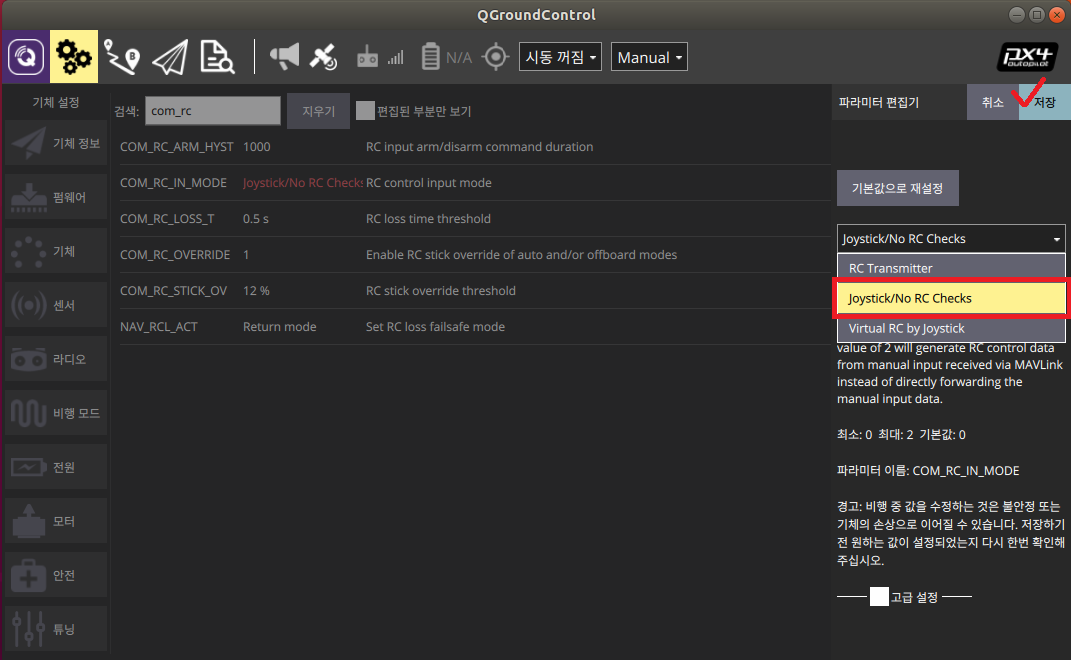Show battery status indicator
Screen dimensions: 1071x660
coord(446,57)
